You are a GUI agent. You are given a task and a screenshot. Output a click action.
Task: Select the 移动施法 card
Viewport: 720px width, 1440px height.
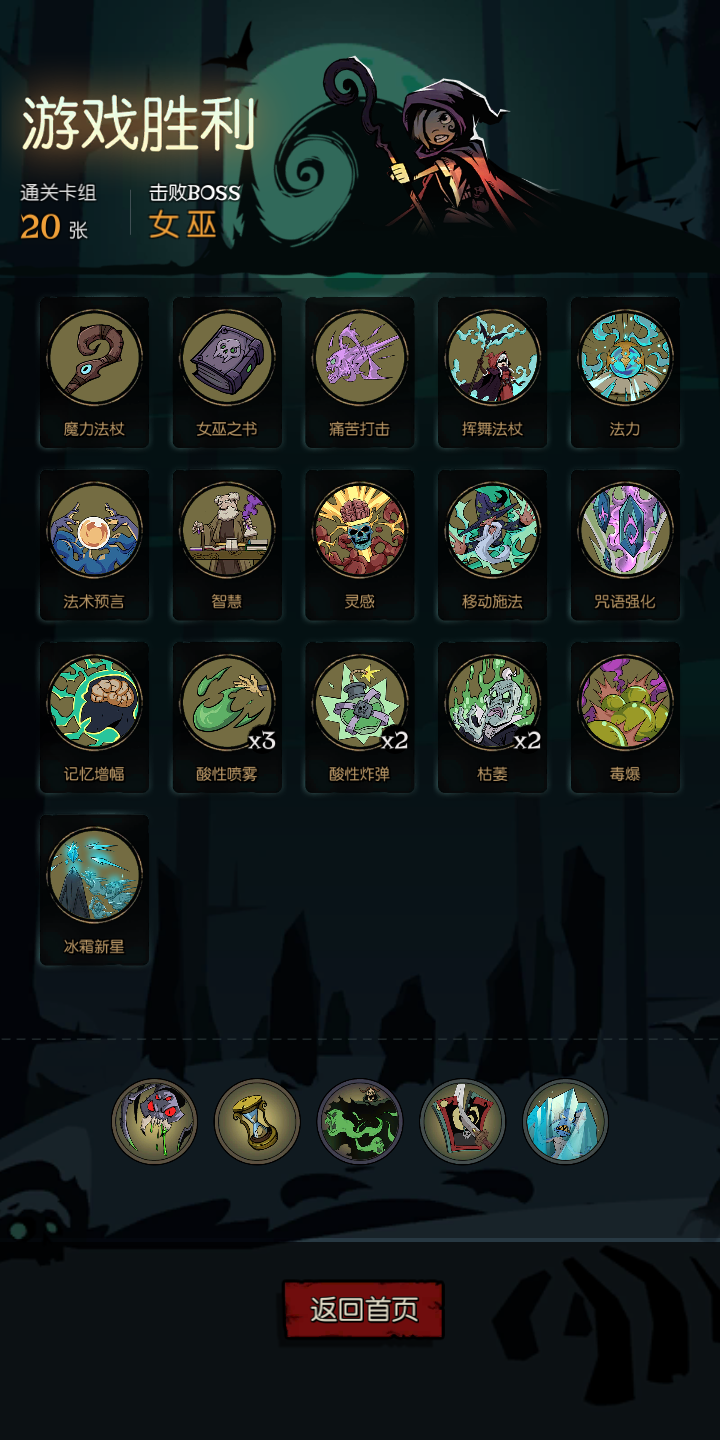(493, 545)
